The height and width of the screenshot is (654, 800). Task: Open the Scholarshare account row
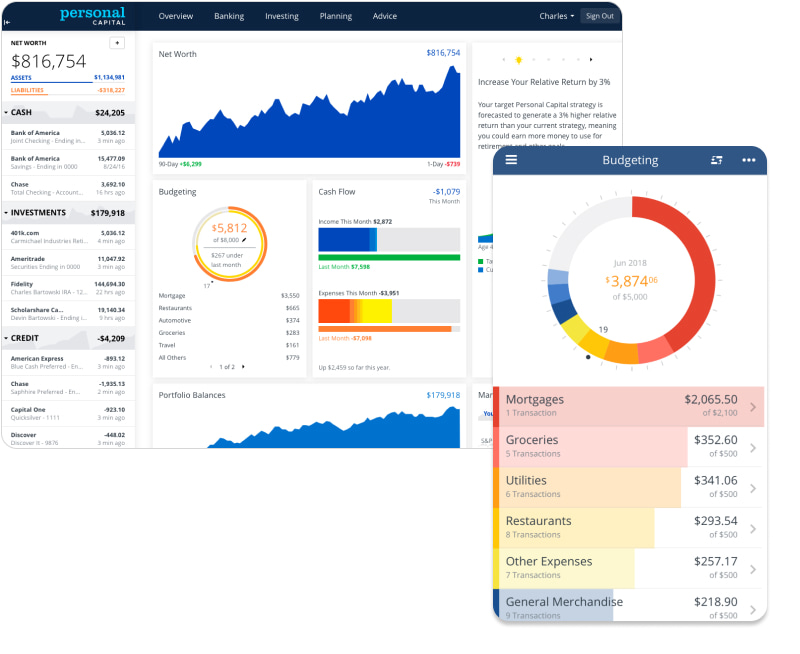coord(68,314)
